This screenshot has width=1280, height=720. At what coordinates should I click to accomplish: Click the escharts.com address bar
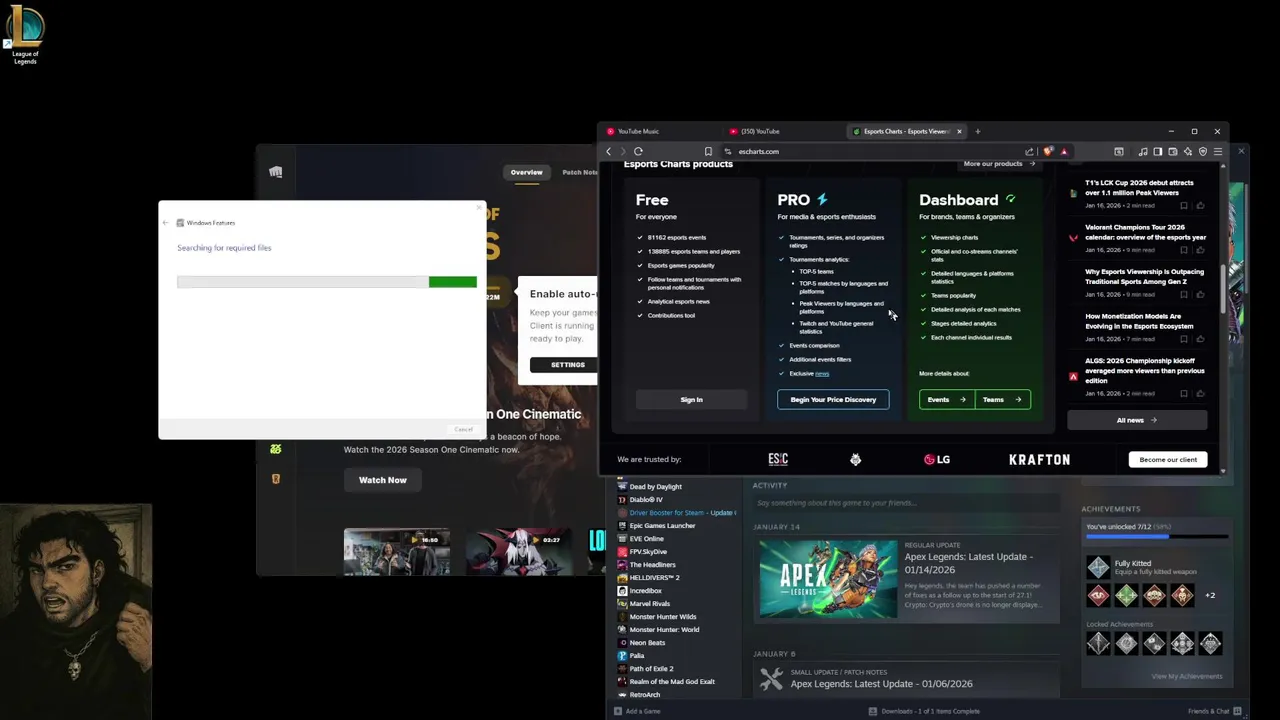(870, 151)
